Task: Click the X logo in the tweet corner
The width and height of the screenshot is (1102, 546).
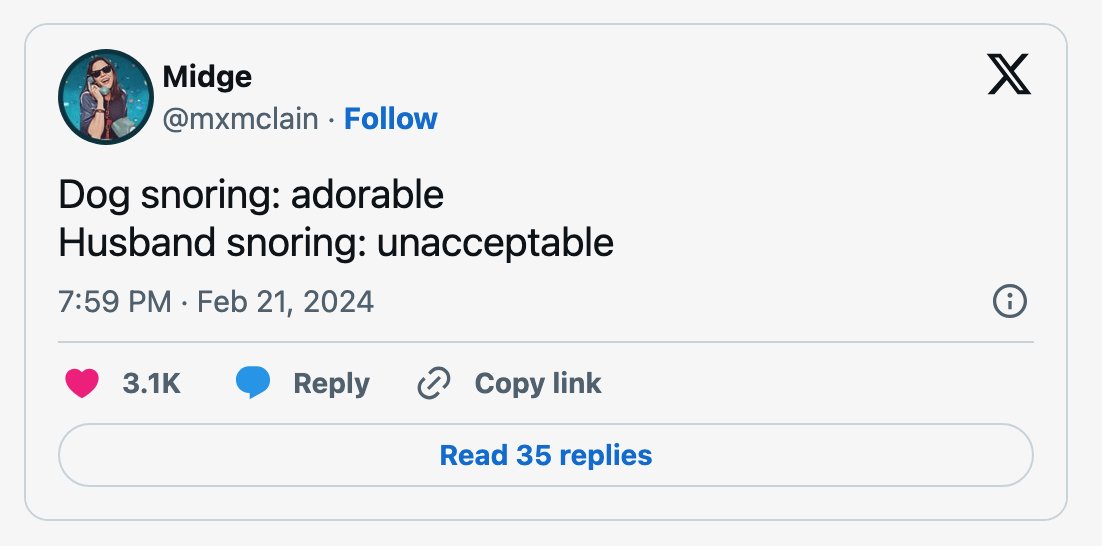Action: (1009, 74)
